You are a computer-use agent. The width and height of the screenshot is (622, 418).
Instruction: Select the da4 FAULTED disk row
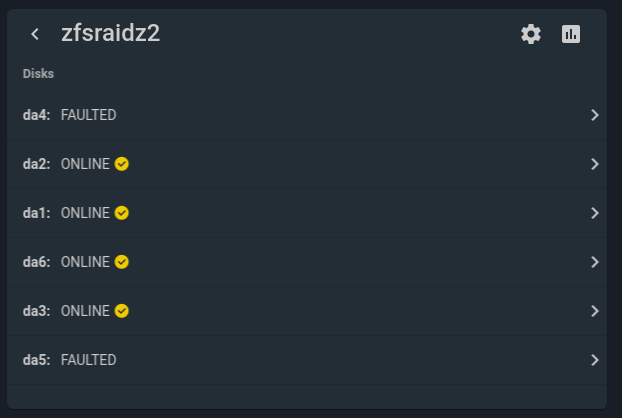pos(307,115)
